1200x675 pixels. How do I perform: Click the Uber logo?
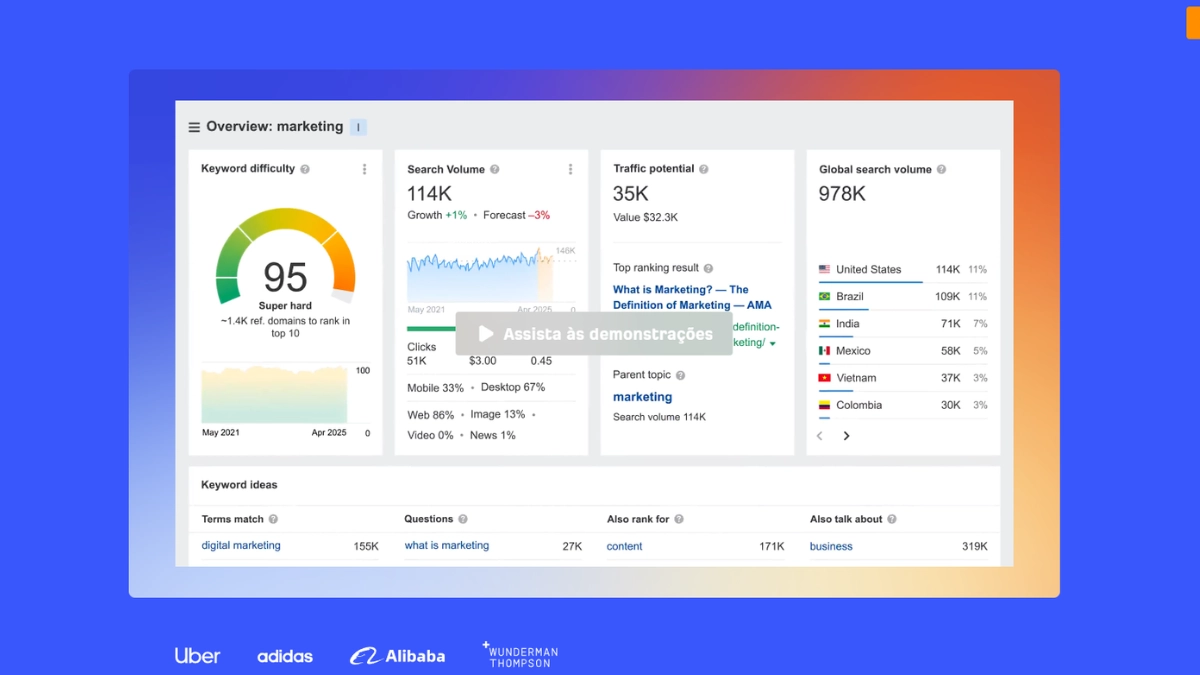click(197, 656)
